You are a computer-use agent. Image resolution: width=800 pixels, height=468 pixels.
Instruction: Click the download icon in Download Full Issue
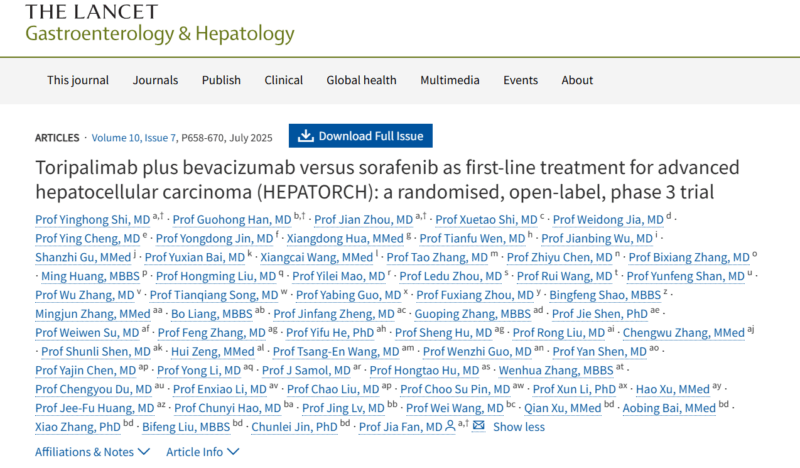pos(306,136)
